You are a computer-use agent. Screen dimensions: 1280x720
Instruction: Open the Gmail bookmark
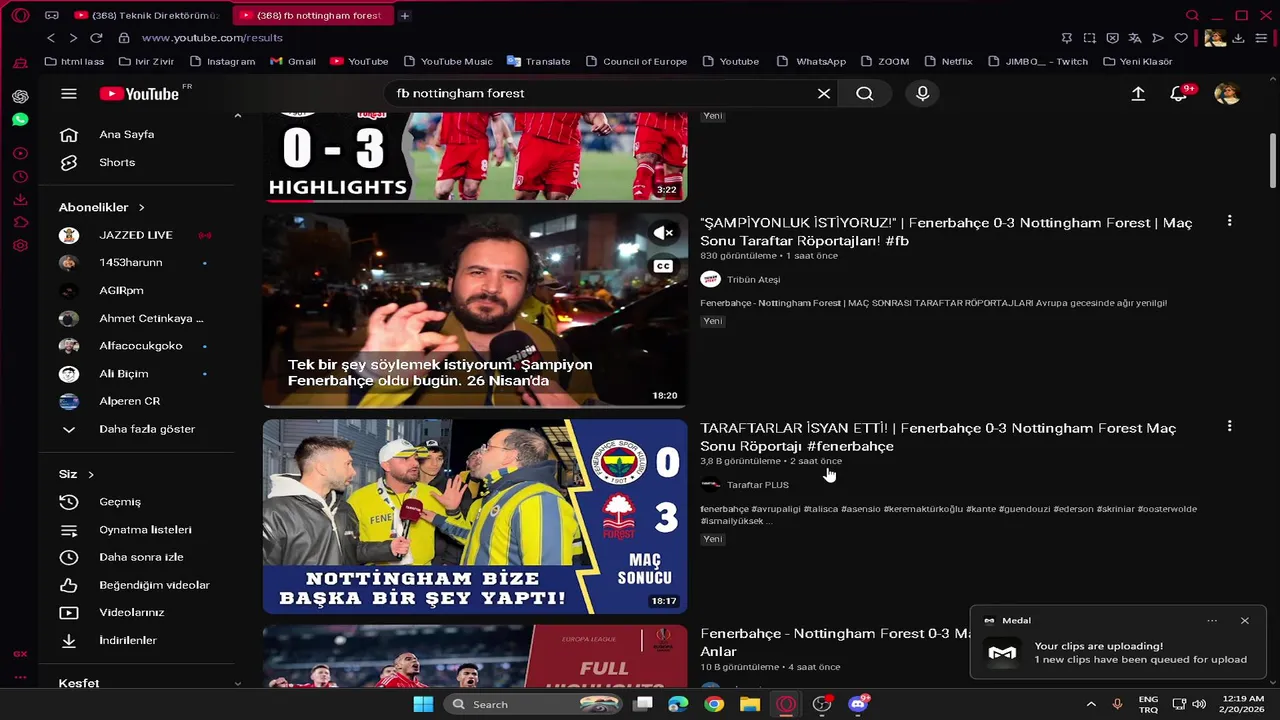(x=293, y=61)
